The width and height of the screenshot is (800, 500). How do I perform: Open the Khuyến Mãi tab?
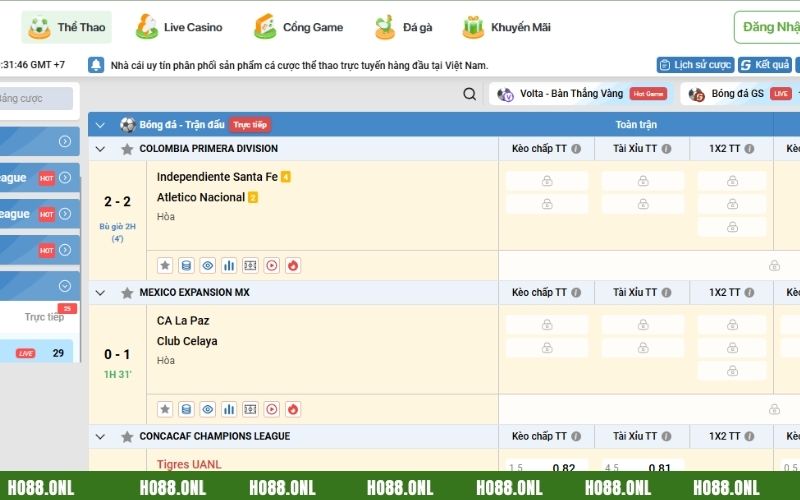506,27
